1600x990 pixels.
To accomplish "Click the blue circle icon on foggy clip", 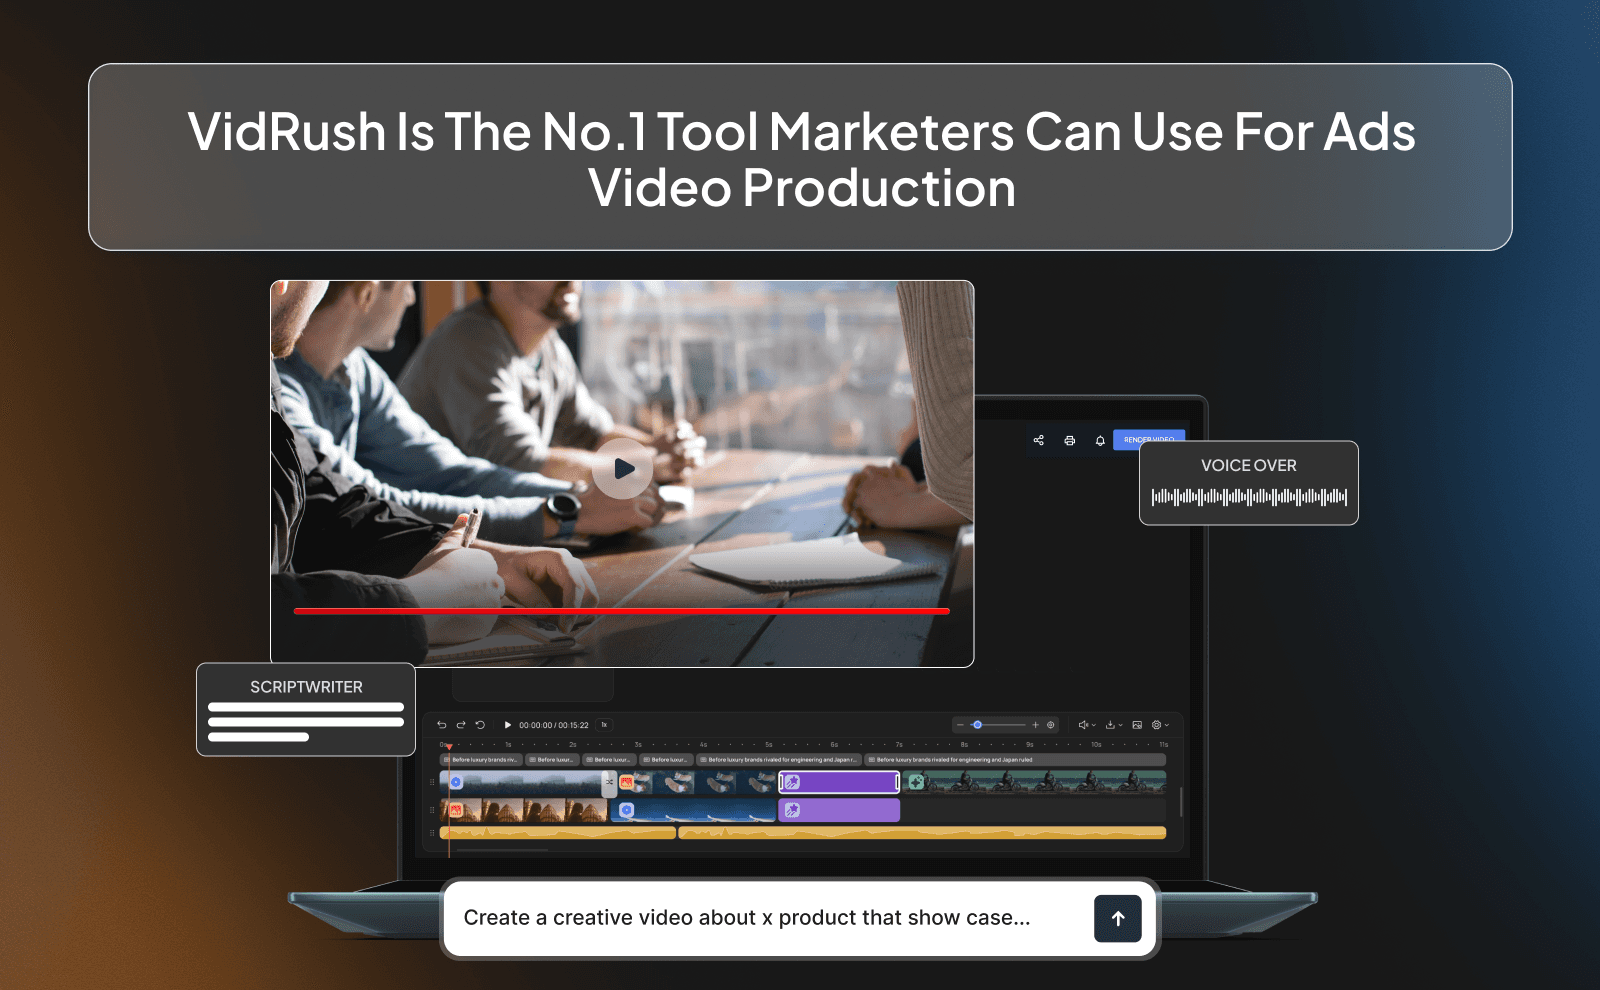I will click(x=456, y=782).
